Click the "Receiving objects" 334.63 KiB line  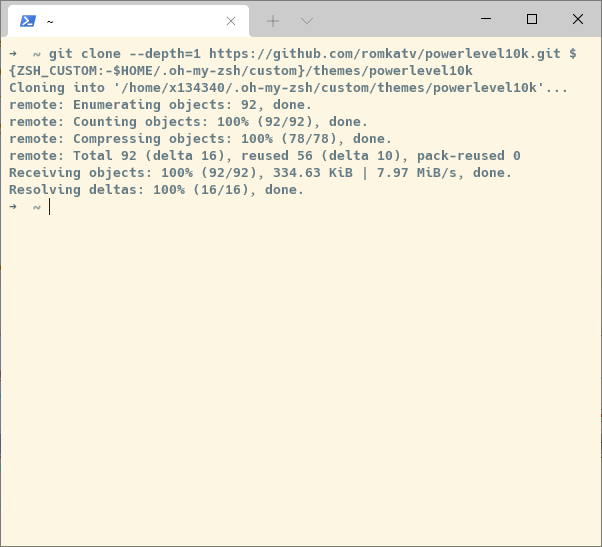coord(260,173)
